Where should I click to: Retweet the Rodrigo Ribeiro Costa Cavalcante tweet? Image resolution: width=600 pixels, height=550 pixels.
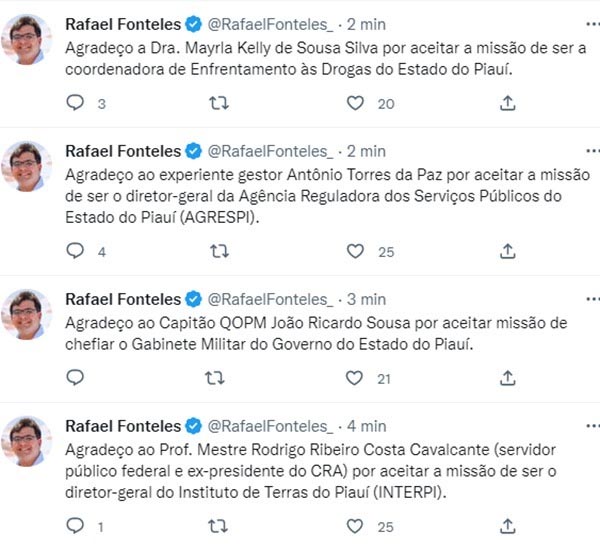click(x=216, y=526)
